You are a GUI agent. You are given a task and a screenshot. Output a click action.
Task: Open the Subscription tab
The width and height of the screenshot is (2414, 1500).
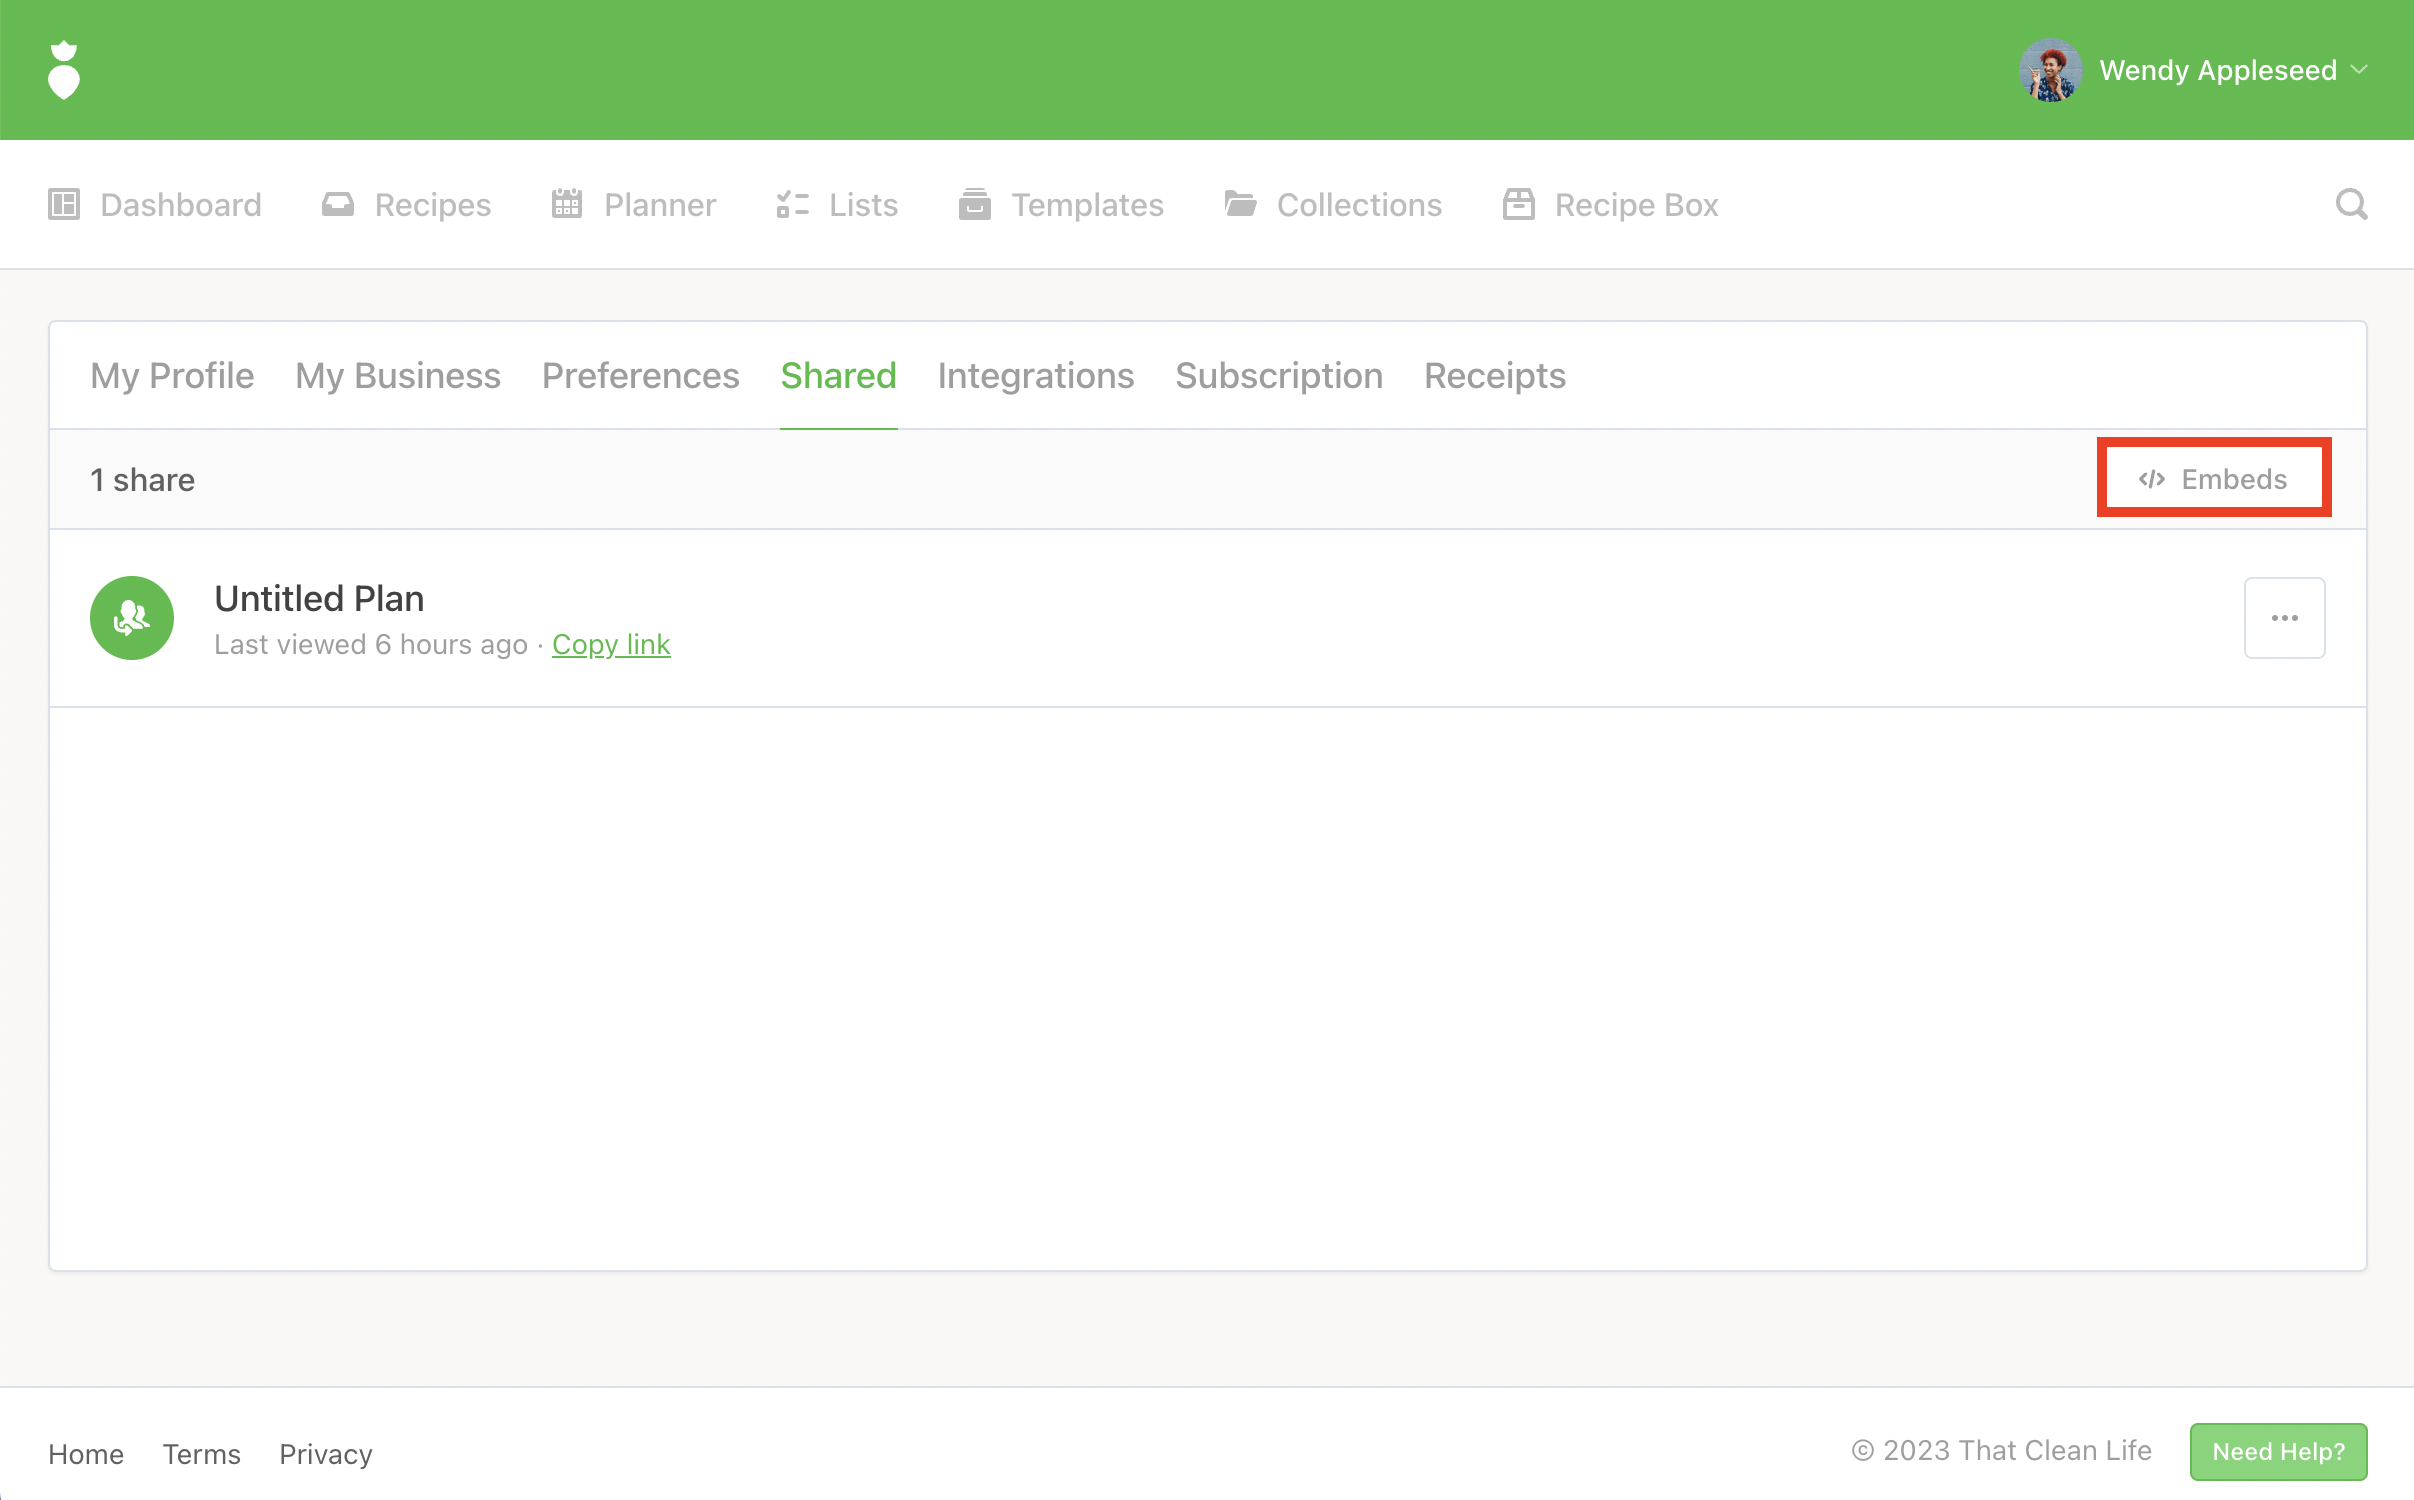pos(1278,376)
